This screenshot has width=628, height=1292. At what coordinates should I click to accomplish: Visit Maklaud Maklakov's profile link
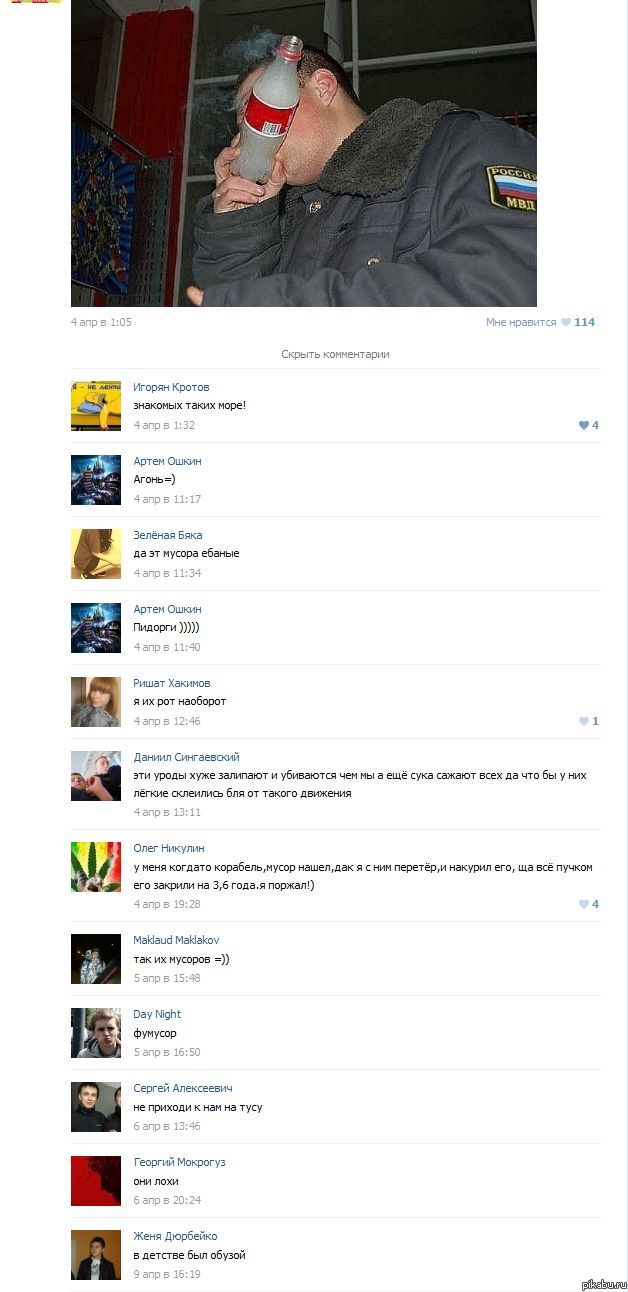point(176,940)
